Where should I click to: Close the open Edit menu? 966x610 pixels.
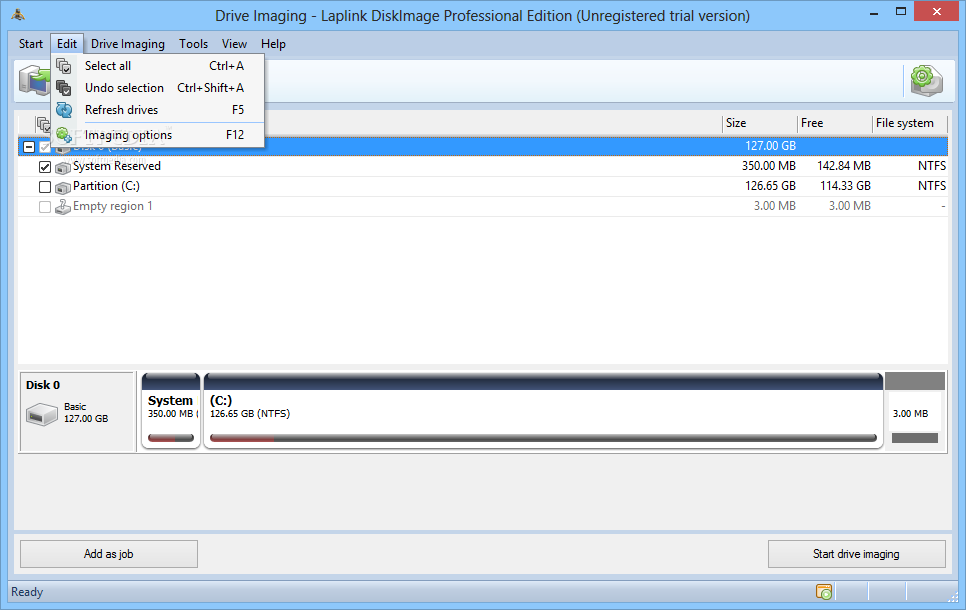[67, 44]
